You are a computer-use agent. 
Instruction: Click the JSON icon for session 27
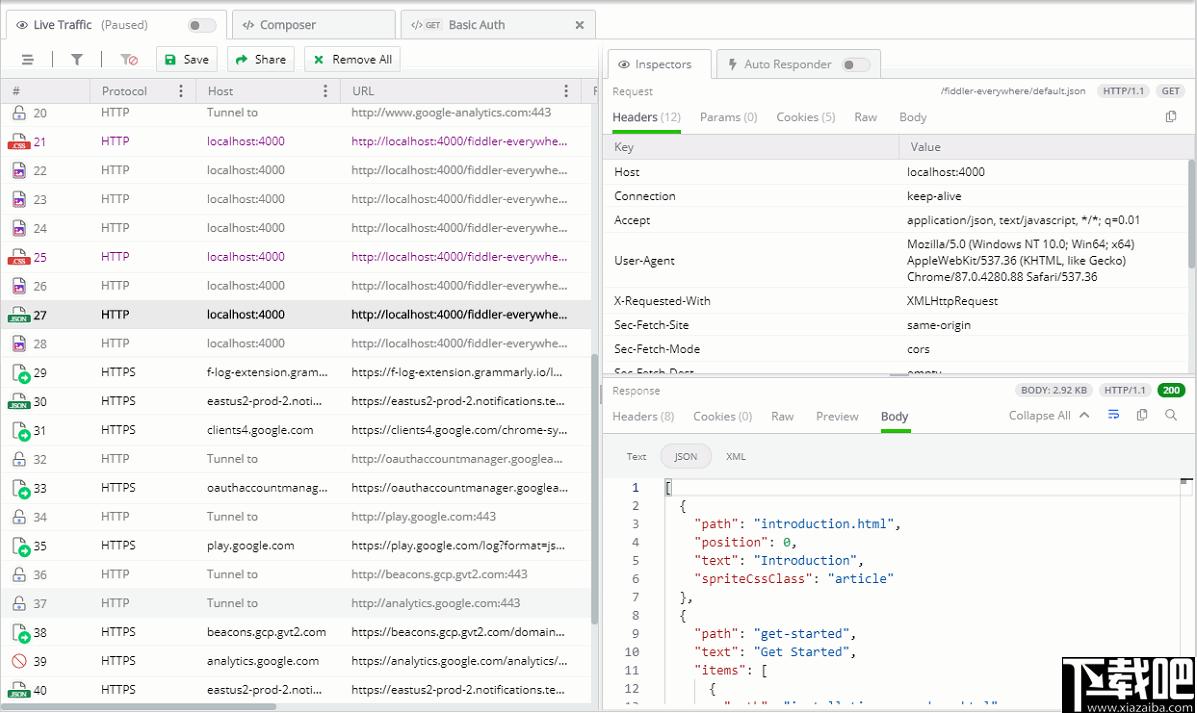18,315
